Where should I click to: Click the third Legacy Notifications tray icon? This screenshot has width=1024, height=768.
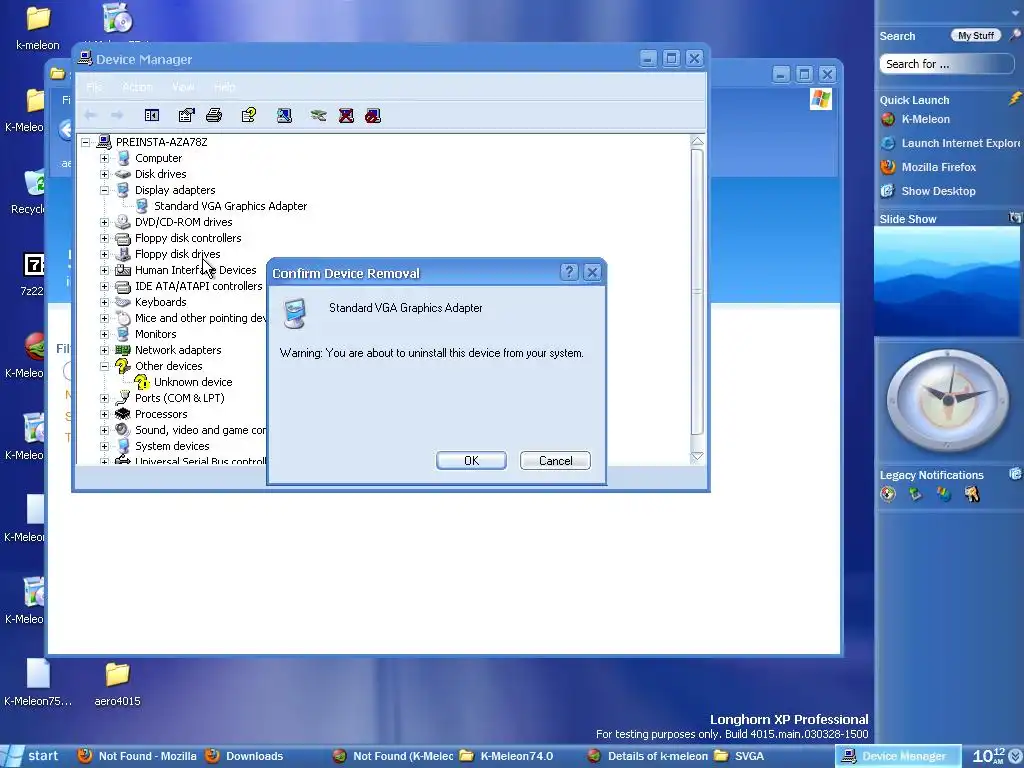tap(944, 494)
